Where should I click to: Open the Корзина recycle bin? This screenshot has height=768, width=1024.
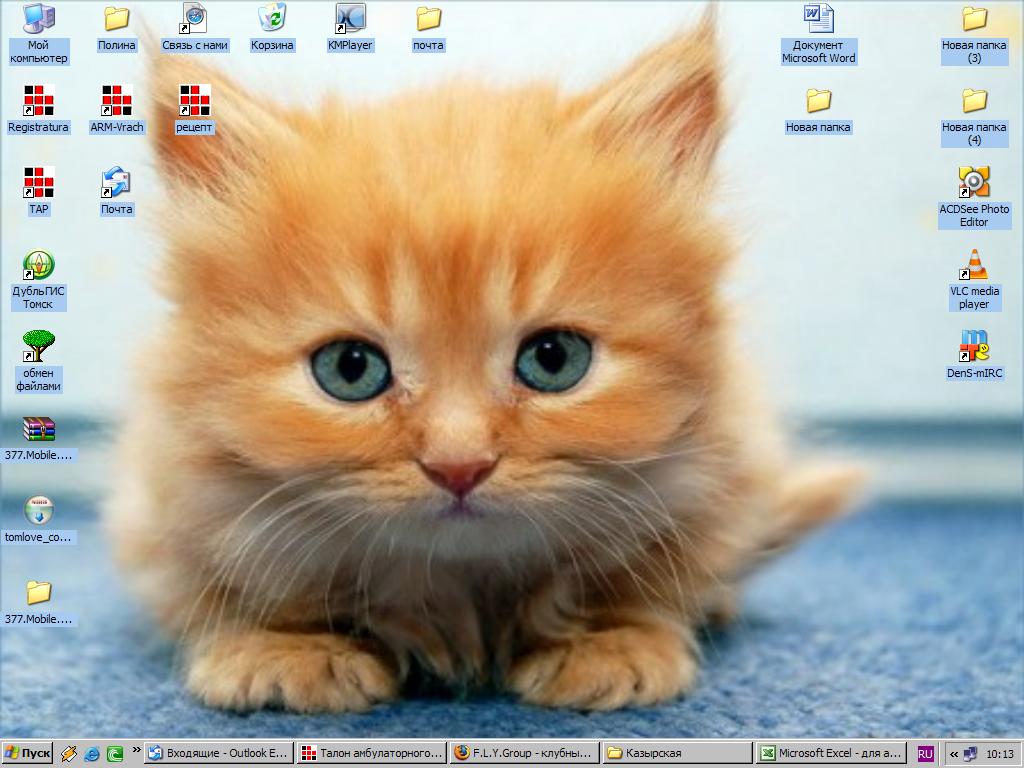(272, 28)
